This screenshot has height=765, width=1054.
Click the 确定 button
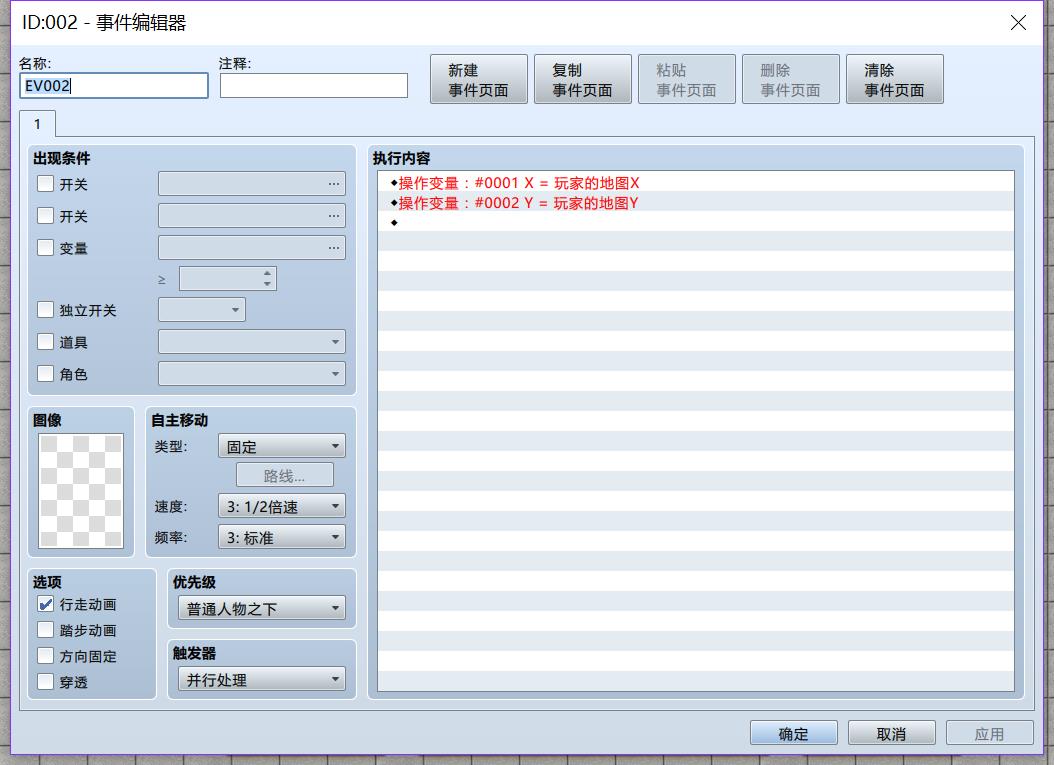tap(794, 733)
